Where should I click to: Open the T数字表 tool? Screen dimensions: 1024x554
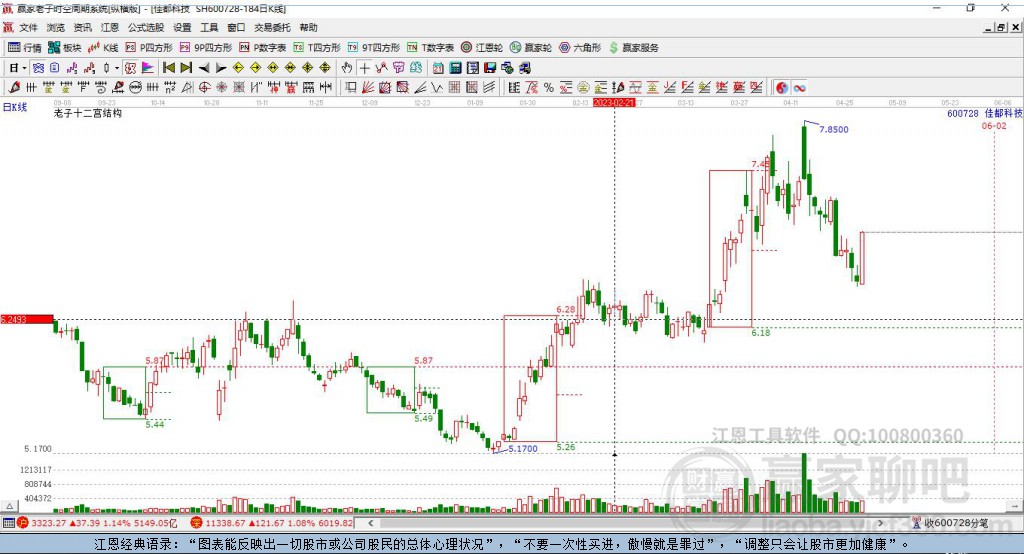430,48
